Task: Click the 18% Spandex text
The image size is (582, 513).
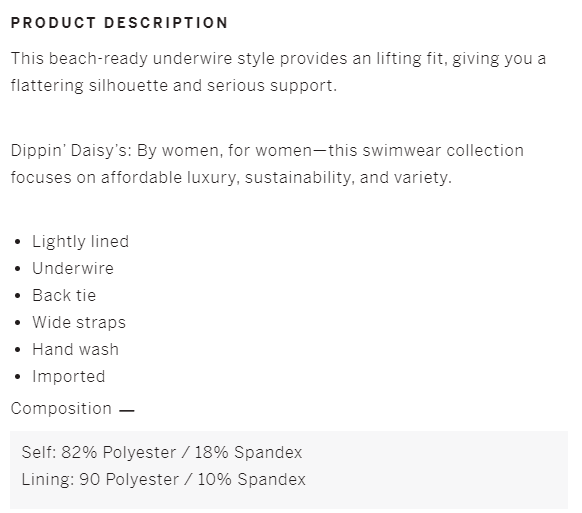Action: 248,452
